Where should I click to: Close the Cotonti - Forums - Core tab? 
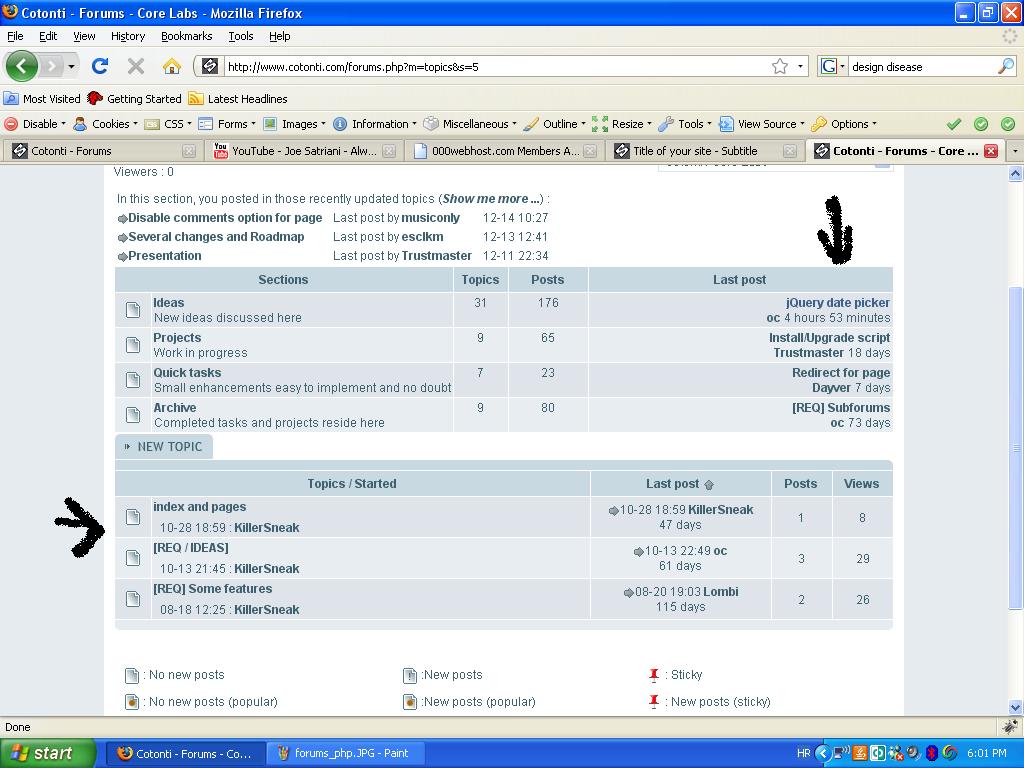pos(991,151)
